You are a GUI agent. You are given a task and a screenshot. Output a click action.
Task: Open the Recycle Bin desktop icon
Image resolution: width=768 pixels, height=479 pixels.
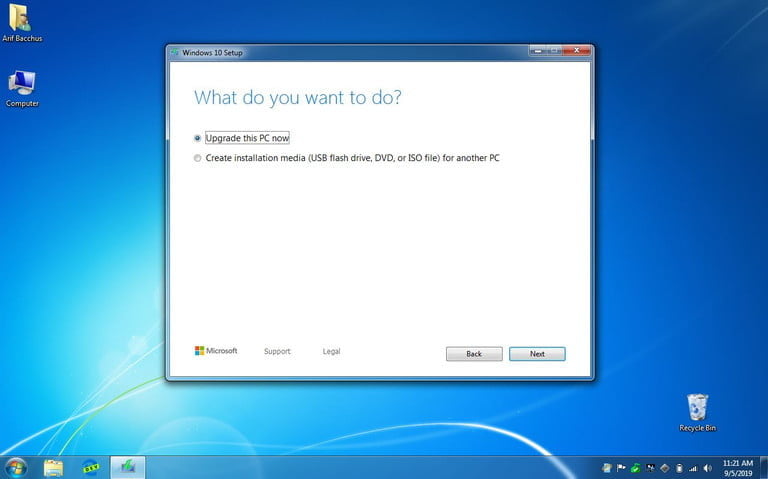click(x=697, y=408)
